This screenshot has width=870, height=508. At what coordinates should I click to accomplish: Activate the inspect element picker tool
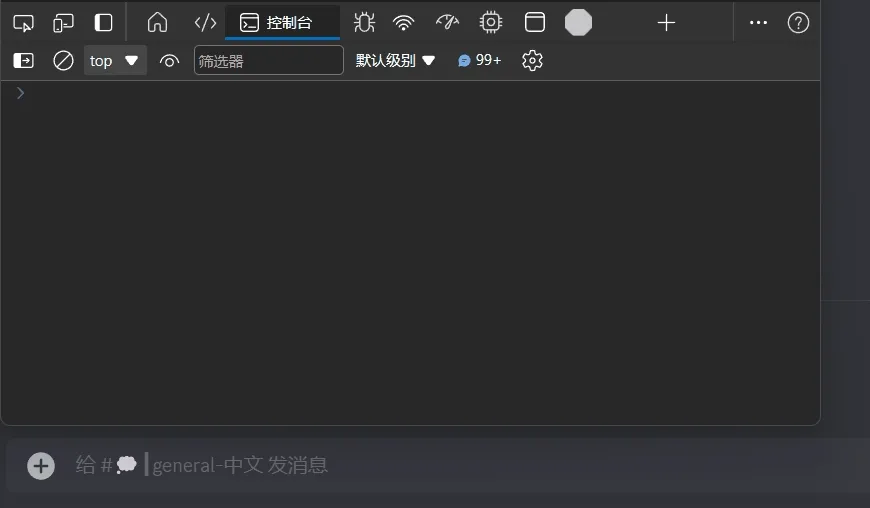point(23,22)
